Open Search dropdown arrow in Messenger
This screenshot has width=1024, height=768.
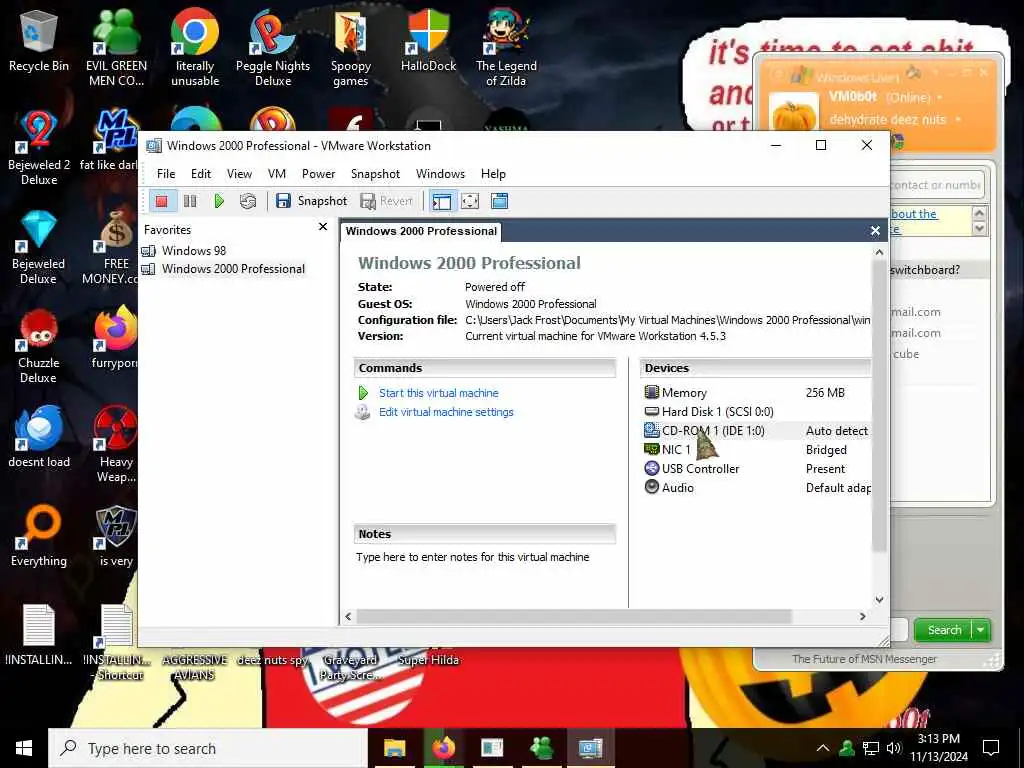pos(981,630)
